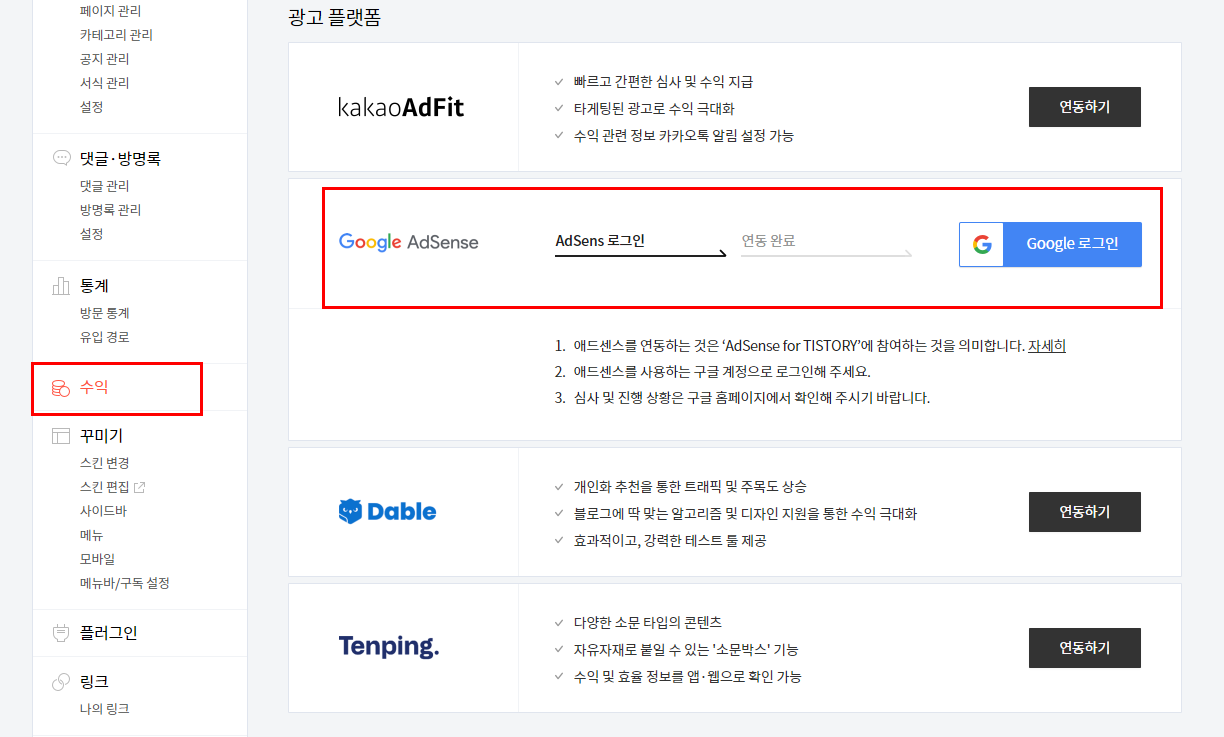Click the Dable logo

[x=387, y=512]
